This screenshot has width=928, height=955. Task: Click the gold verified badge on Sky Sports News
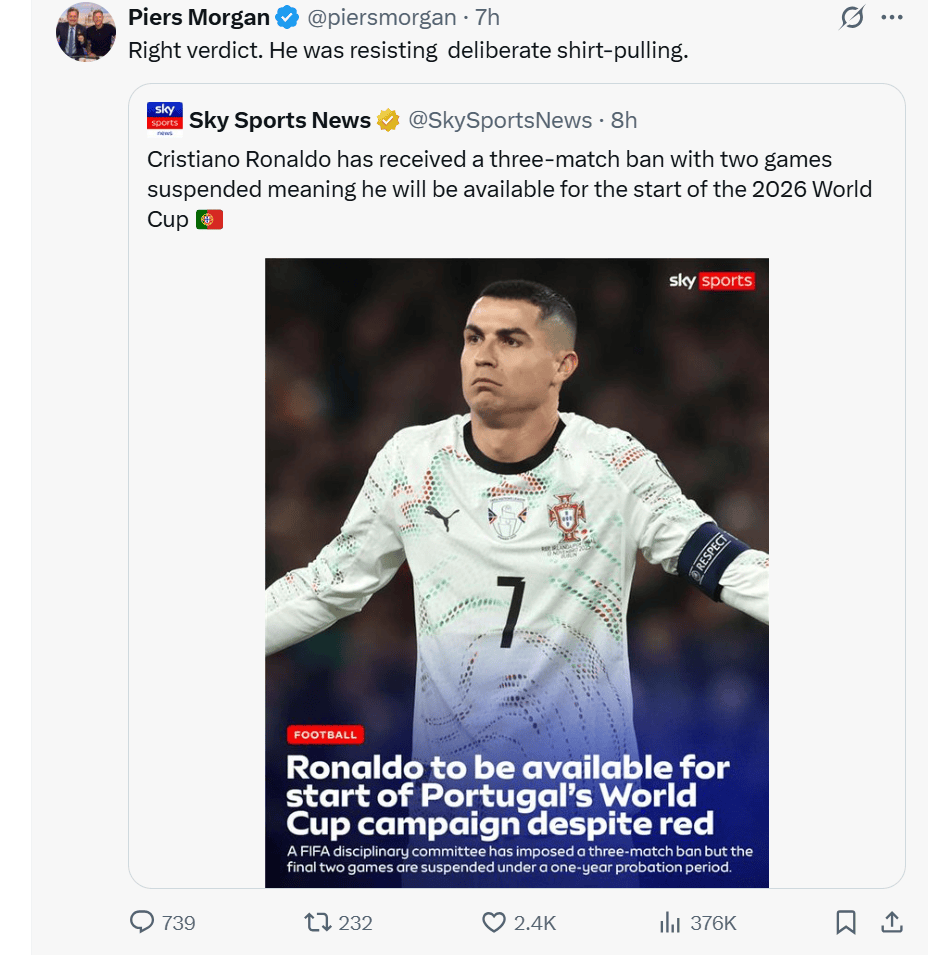point(388,120)
